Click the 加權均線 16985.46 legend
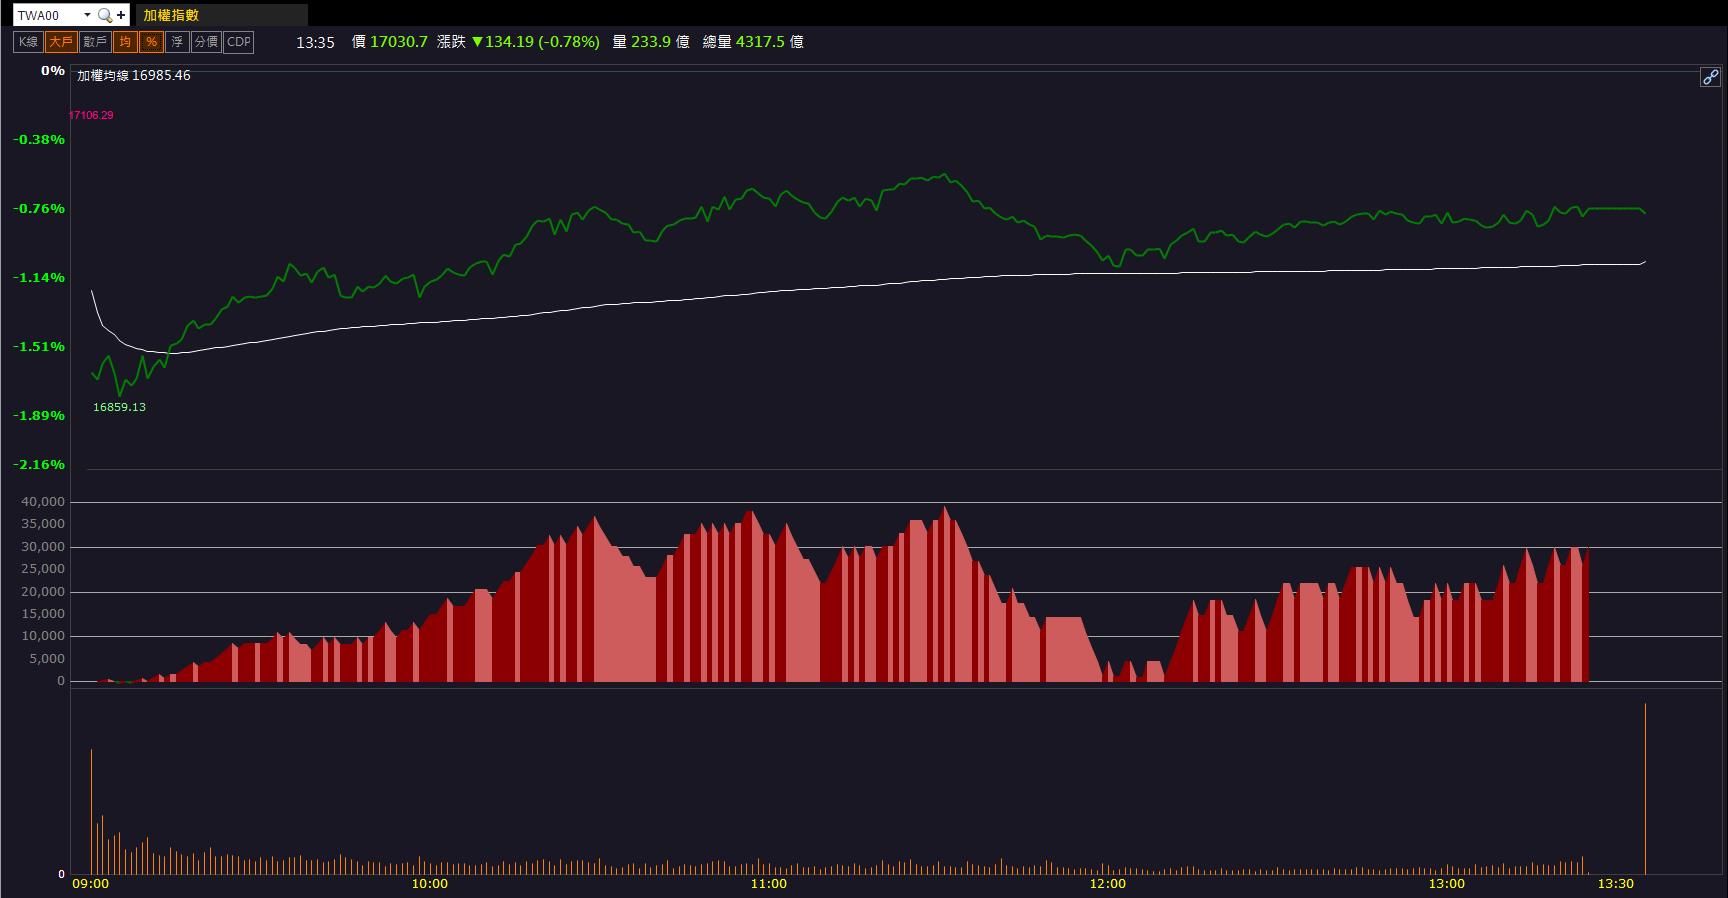This screenshot has height=898, width=1728. coord(134,76)
